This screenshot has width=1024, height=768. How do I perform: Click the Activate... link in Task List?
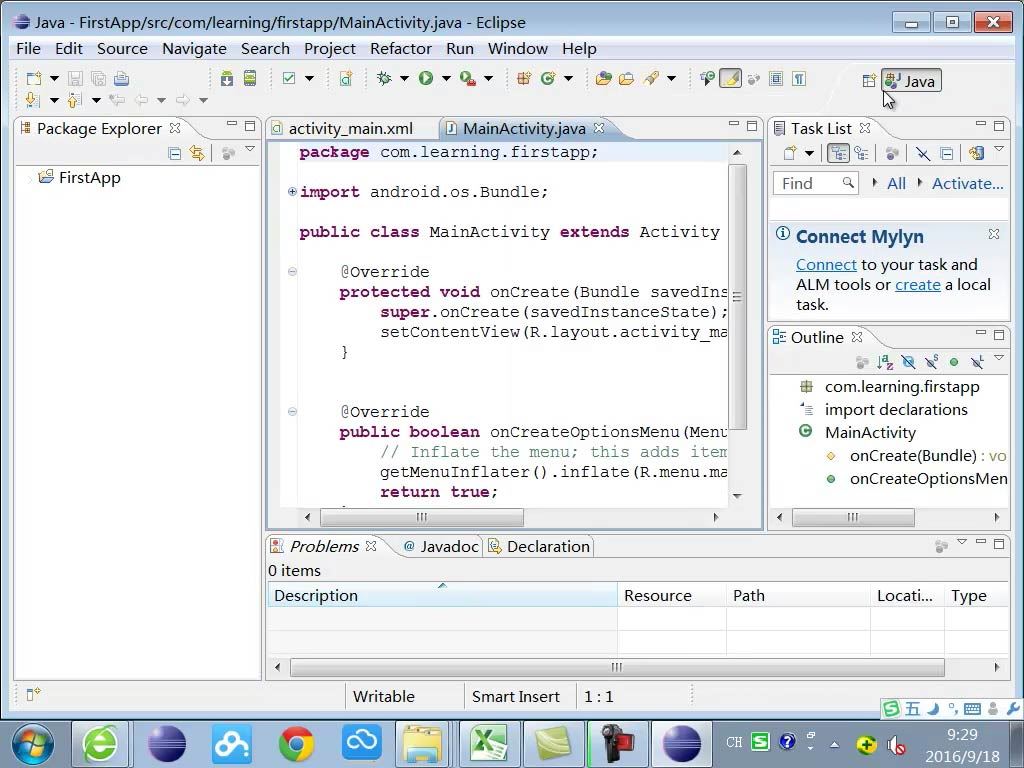(x=967, y=184)
